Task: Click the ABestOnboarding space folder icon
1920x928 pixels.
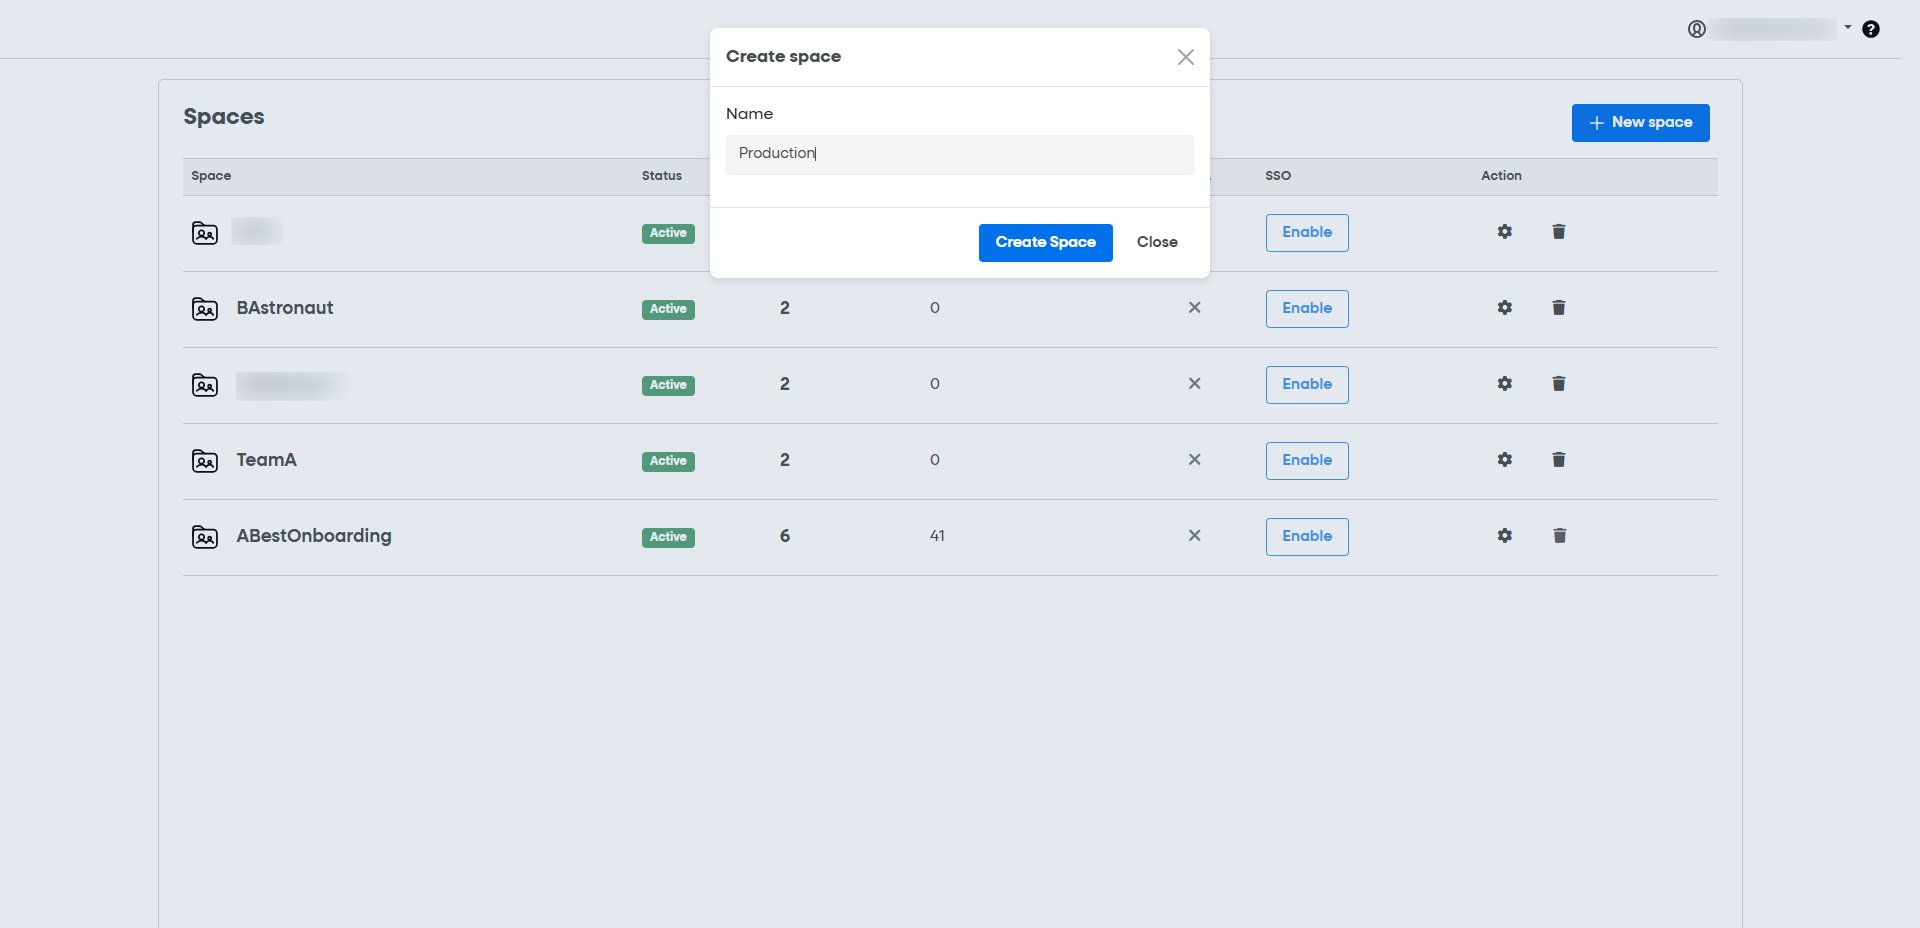Action: (x=205, y=537)
